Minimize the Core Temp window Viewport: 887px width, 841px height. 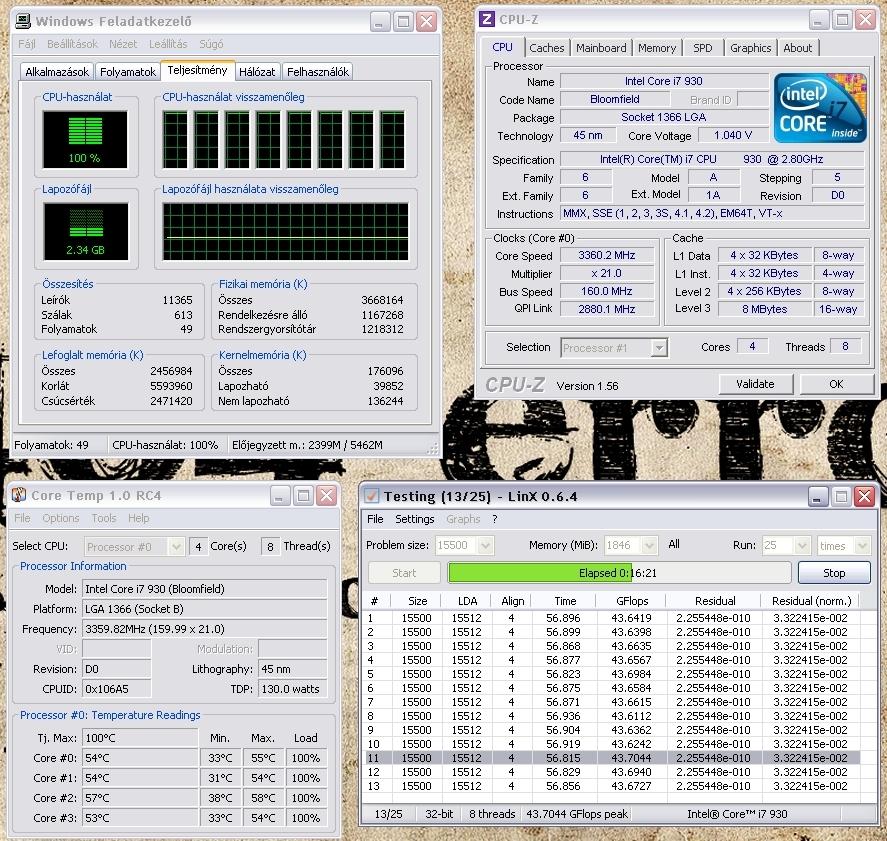(279, 496)
